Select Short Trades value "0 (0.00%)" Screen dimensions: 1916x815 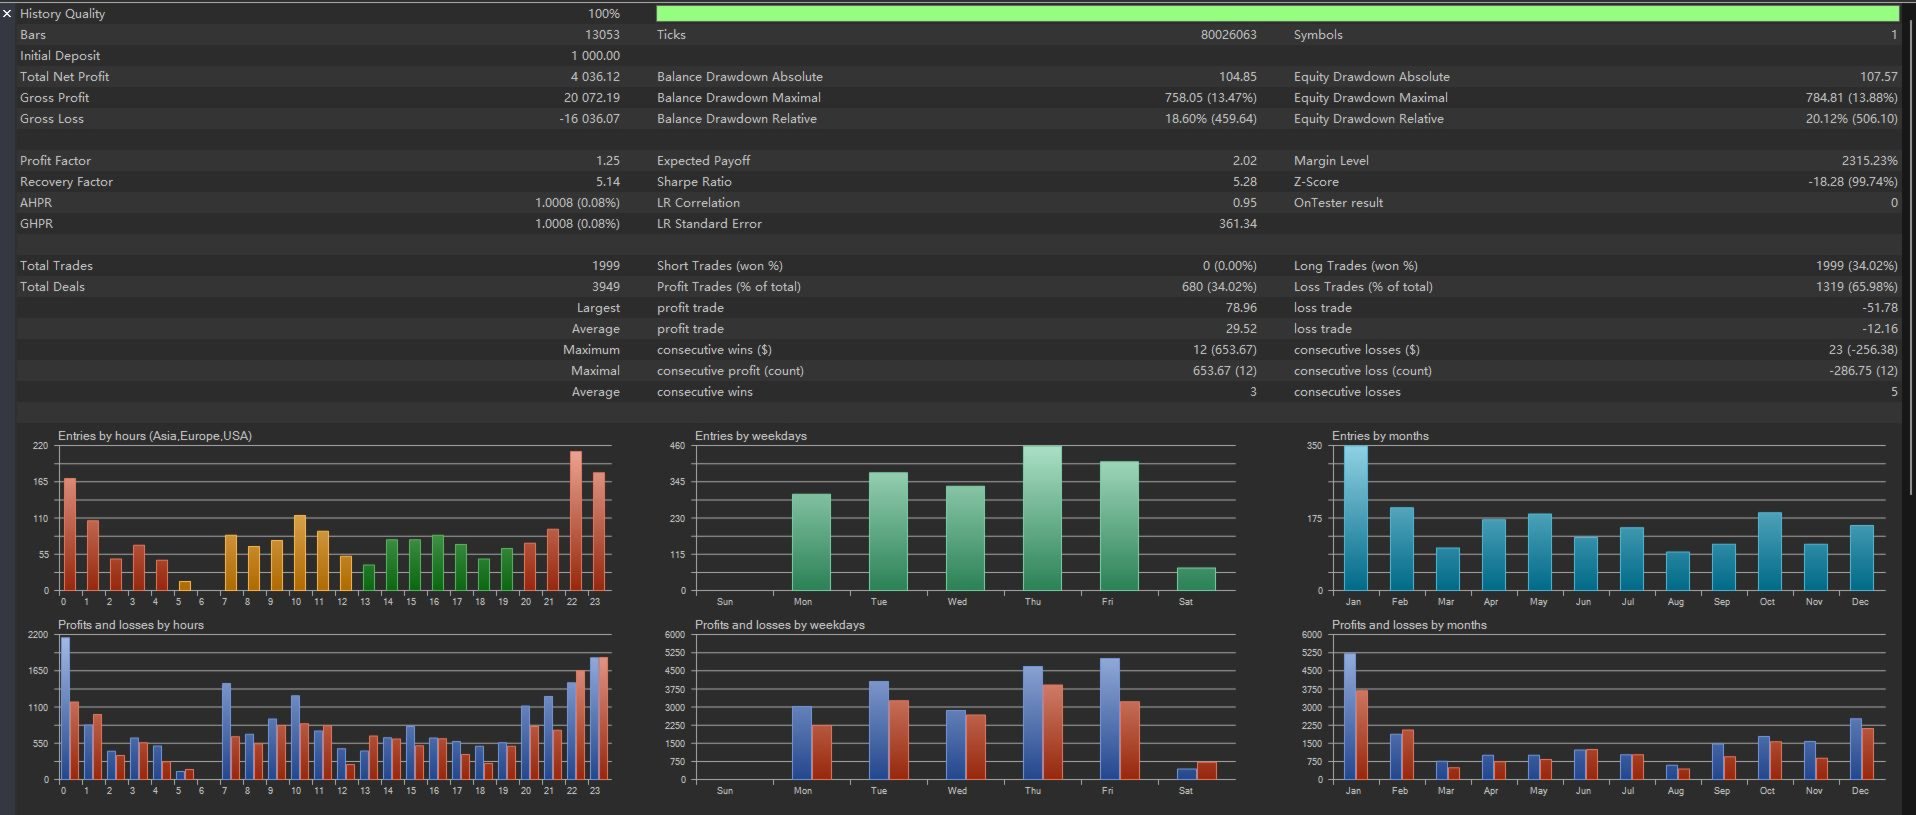[x=1230, y=266]
